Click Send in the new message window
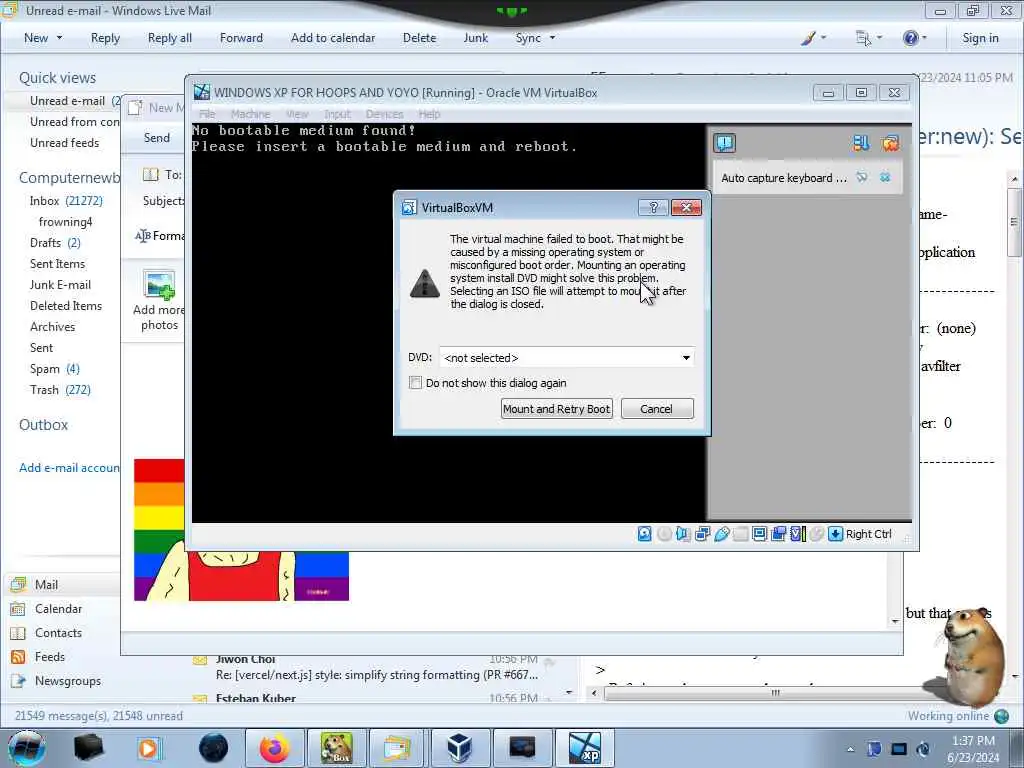Image resolution: width=1024 pixels, height=768 pixels. click(157, 138)
